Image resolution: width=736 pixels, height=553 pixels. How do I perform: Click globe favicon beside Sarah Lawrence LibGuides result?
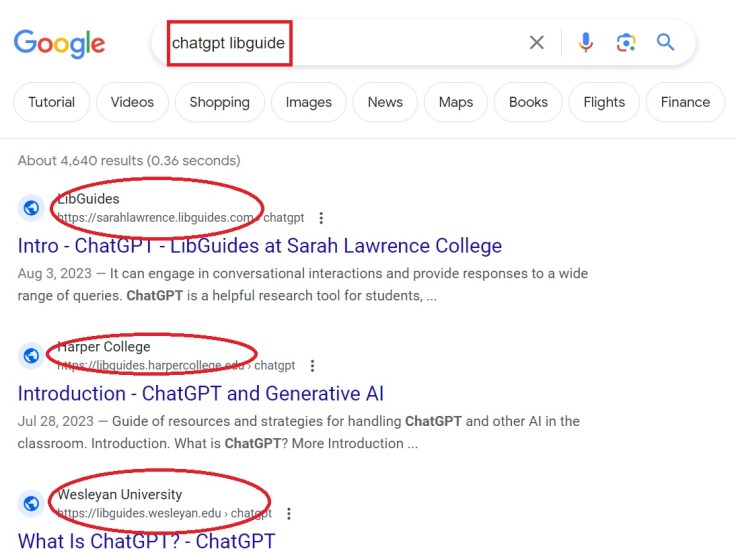point(32,208)
